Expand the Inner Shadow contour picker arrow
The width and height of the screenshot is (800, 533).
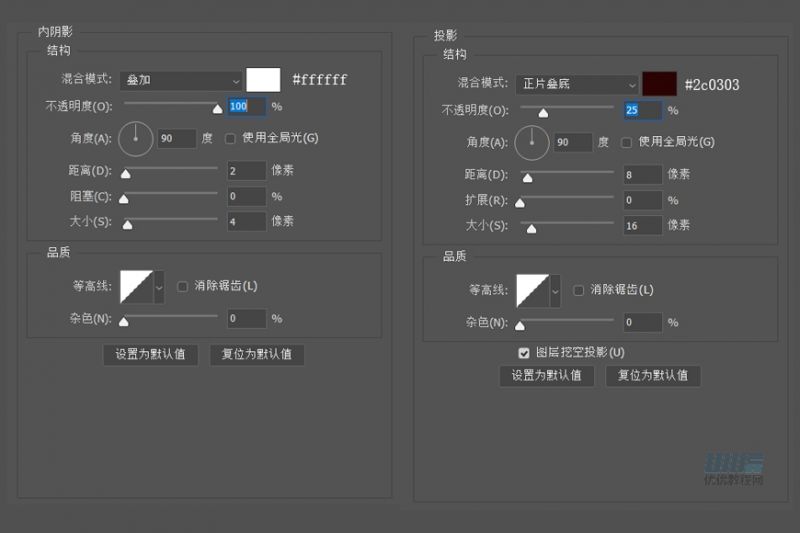click(x=159, y=287)
